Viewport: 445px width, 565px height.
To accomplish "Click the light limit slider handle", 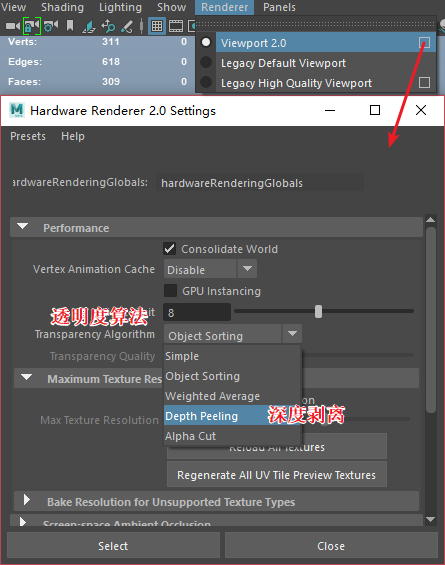I will (318, 311).
